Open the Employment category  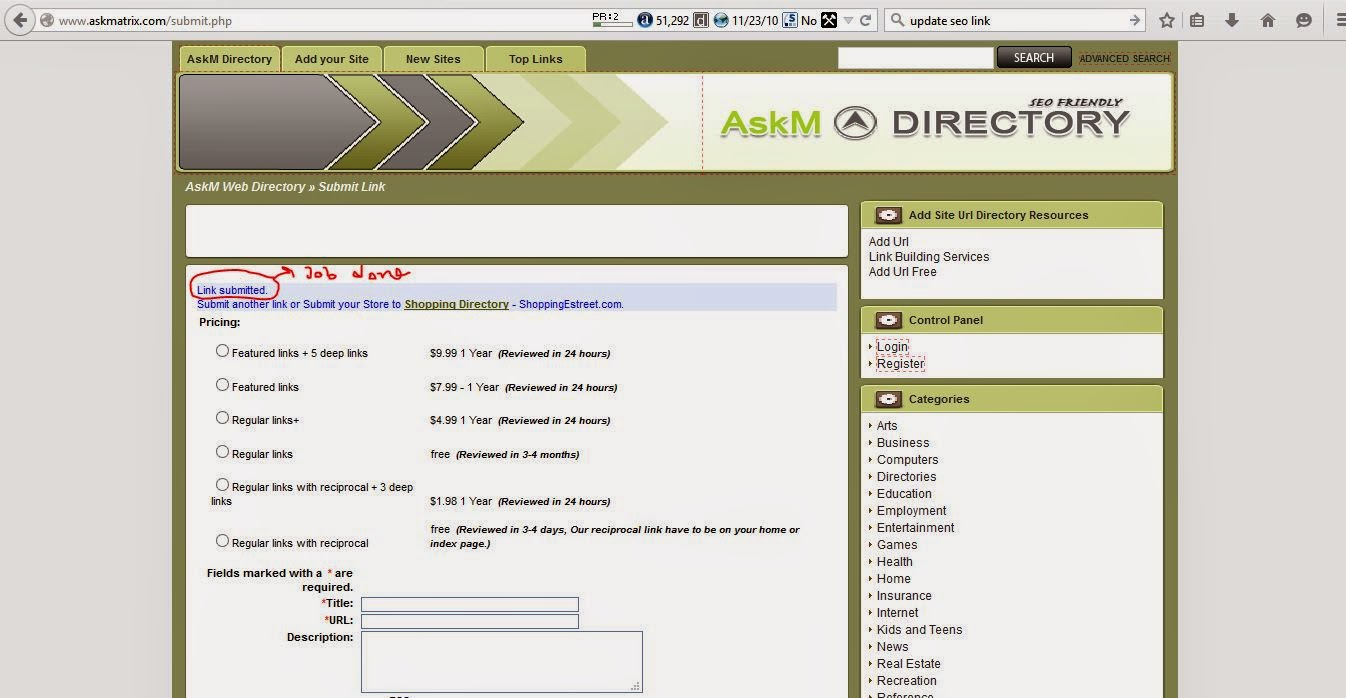911,511
